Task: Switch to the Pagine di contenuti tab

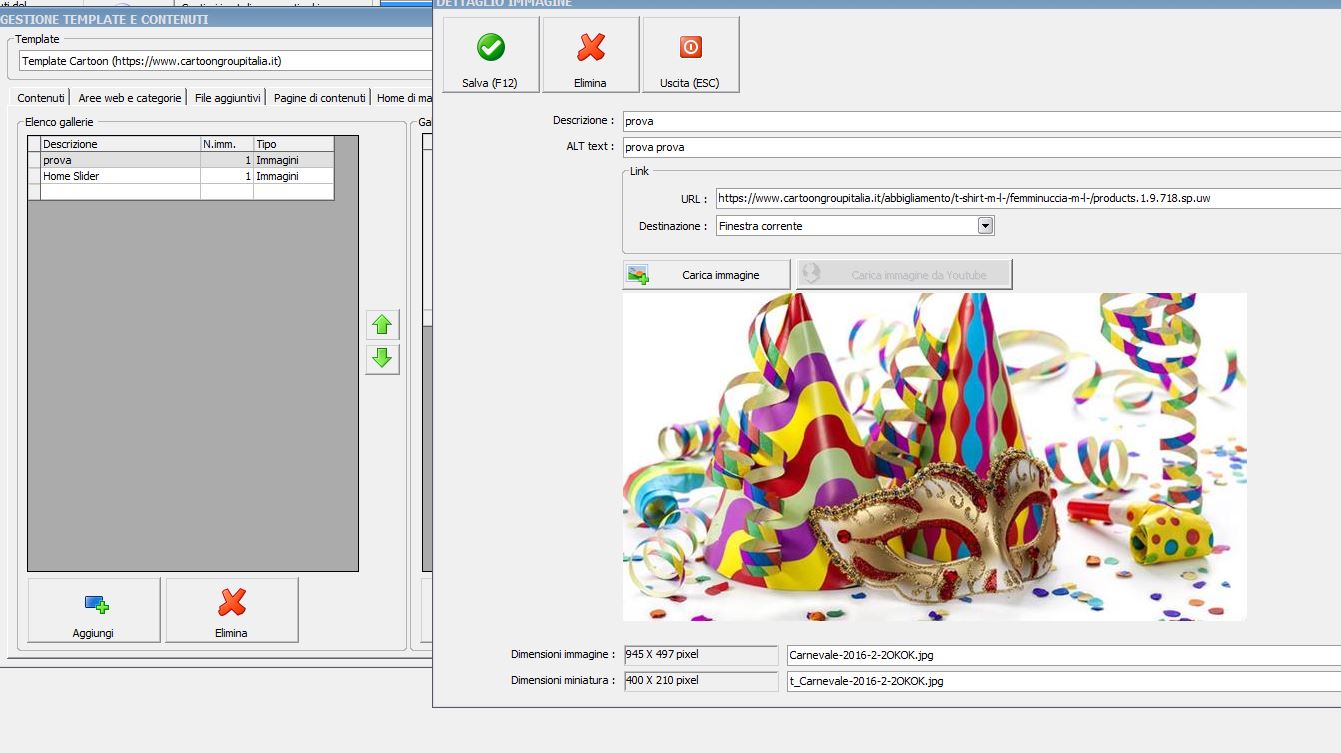Action: (319, 98)
